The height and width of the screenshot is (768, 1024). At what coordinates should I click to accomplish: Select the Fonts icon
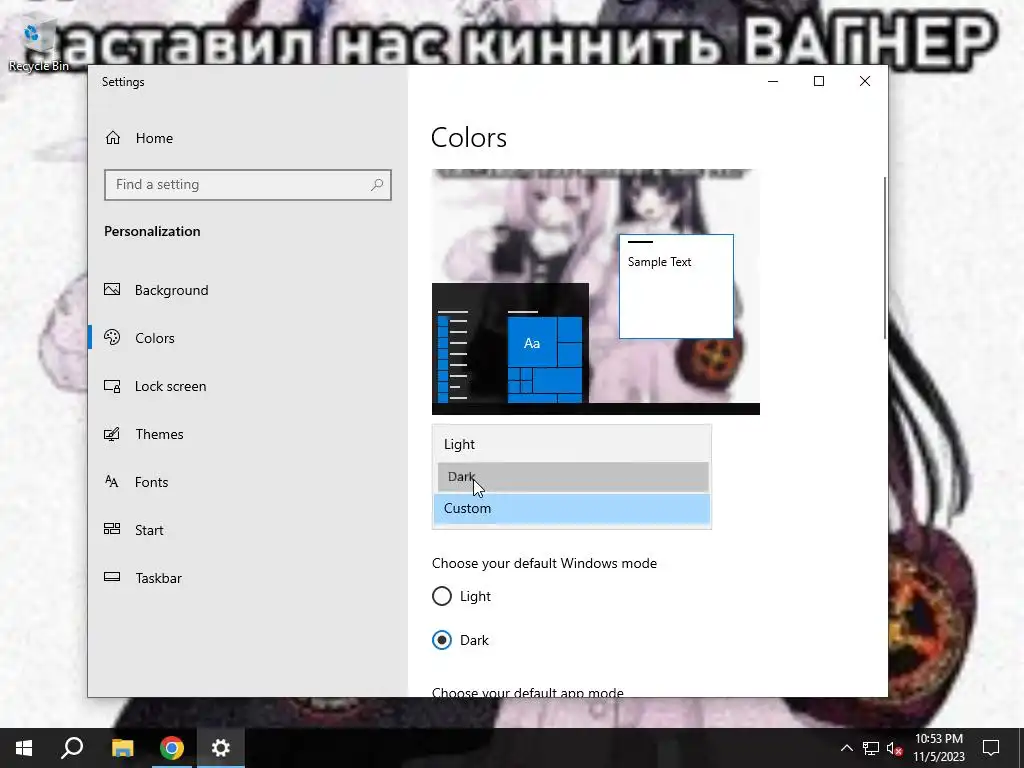[112, 482]
